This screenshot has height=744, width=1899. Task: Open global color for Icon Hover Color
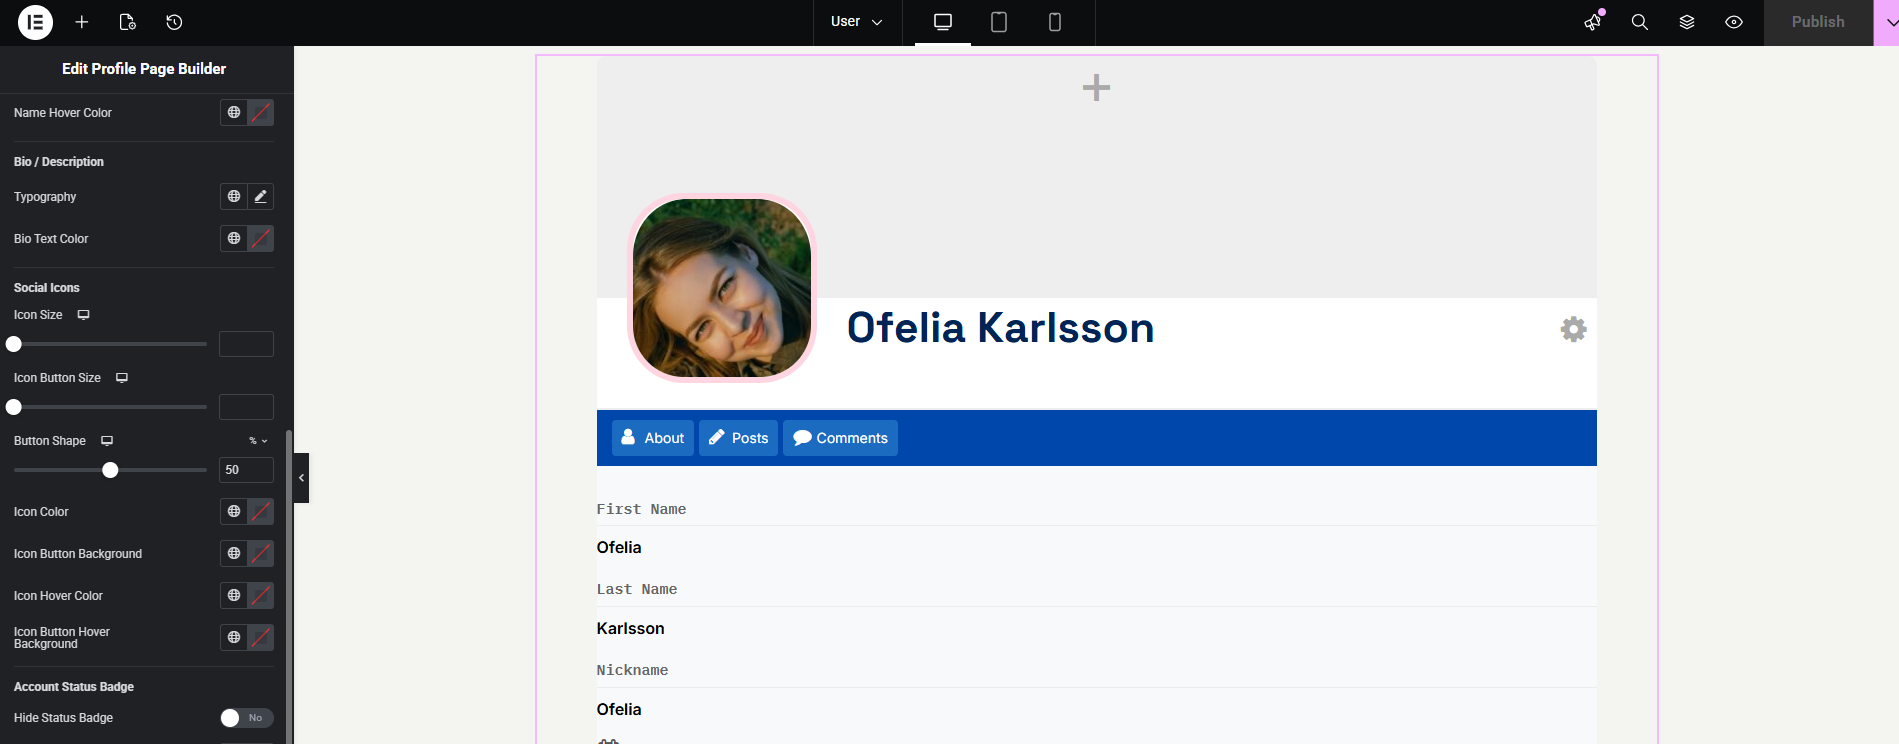(x=234, y=596)
